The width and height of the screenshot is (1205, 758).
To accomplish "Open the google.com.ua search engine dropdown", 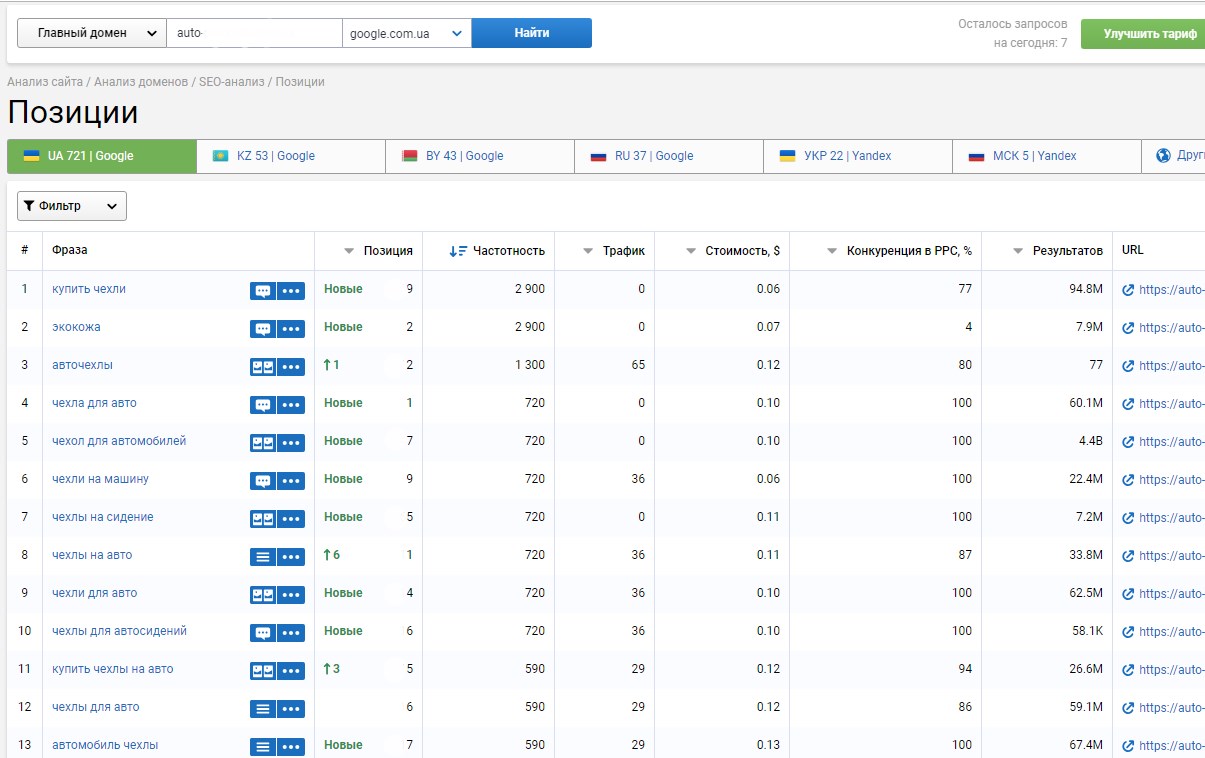I will (407, 33).
